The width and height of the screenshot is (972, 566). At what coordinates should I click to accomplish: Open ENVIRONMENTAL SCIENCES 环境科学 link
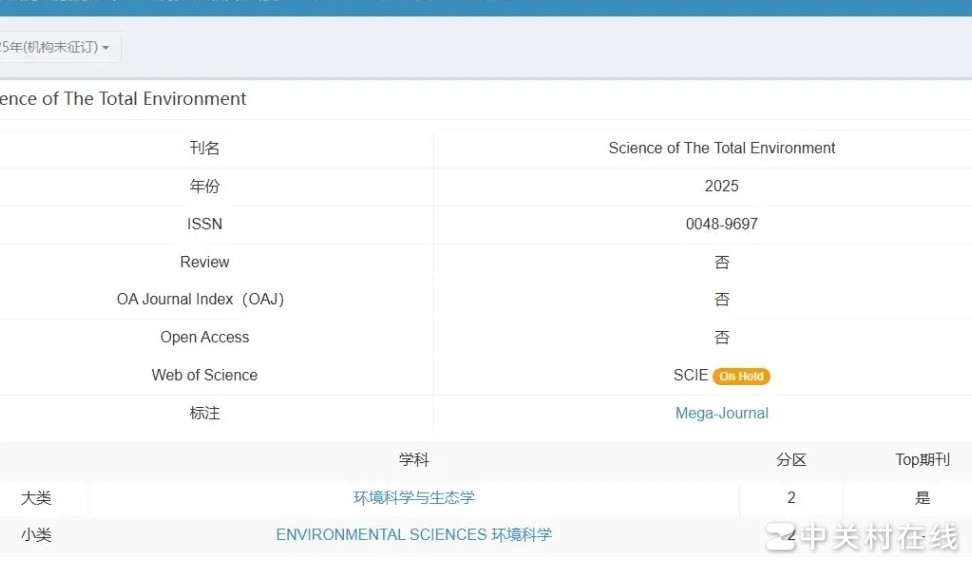click(414, 535)
